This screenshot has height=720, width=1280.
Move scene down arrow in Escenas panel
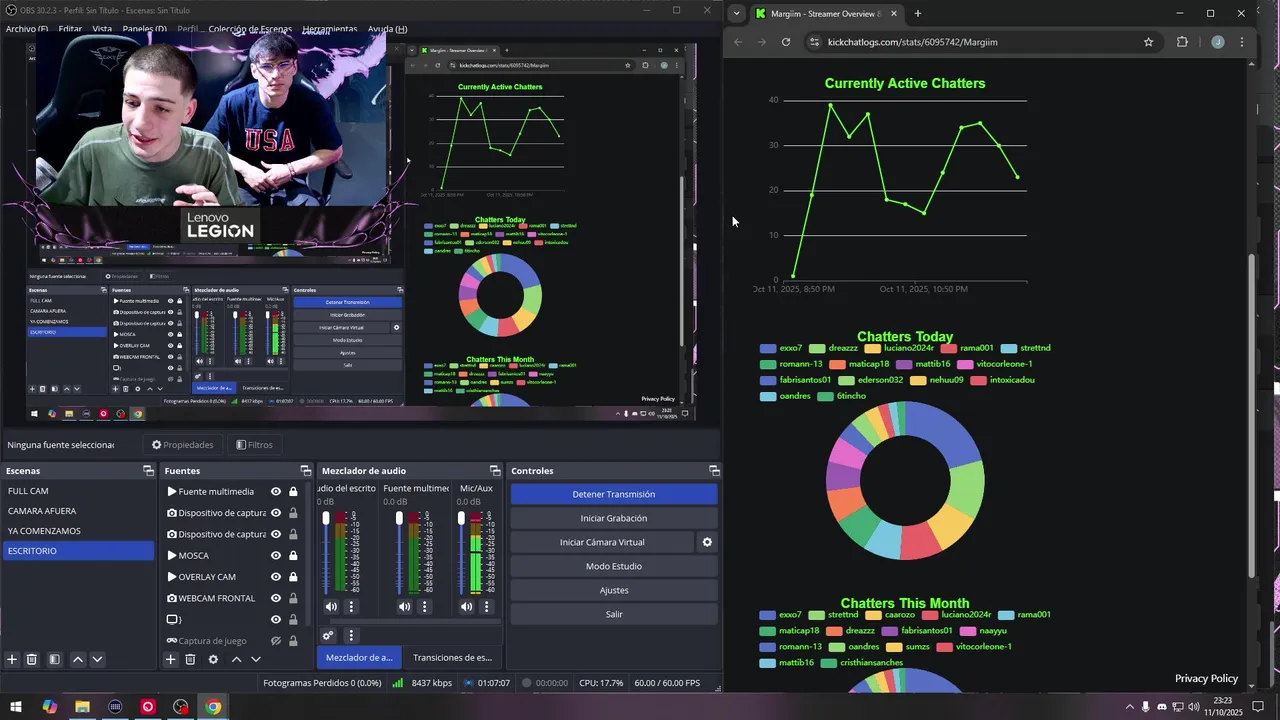(x=97, y=660)
